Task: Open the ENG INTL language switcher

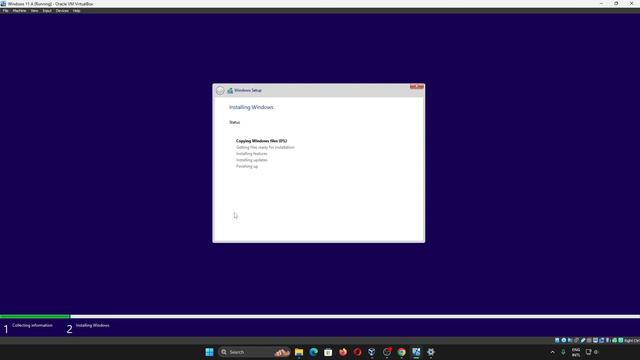Action: click(576, 352)
